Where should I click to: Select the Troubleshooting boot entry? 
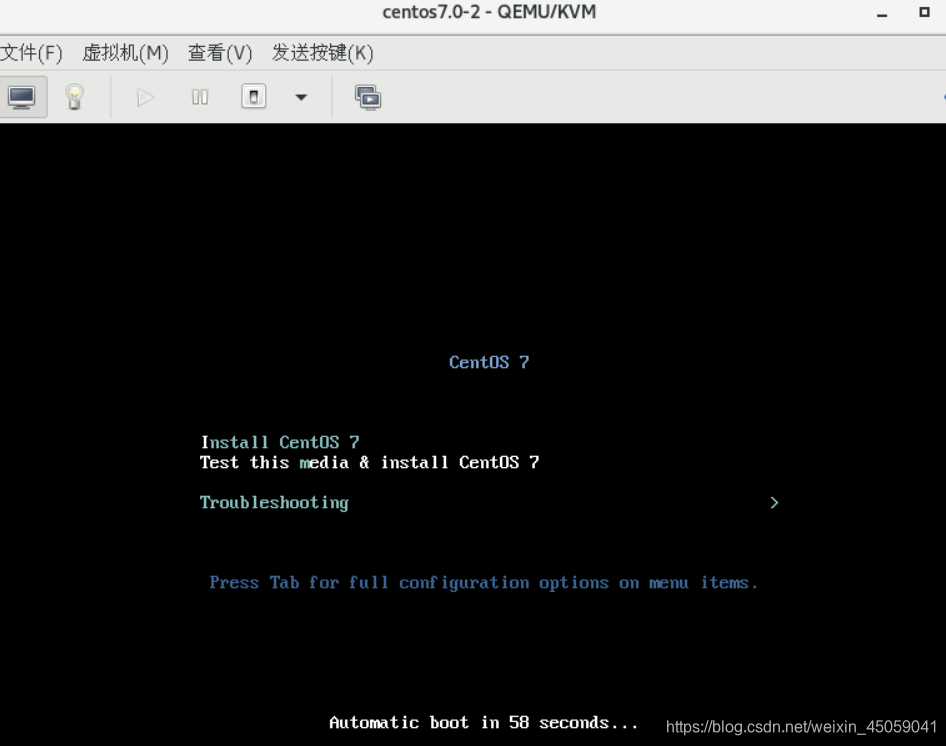pyautogui.click(x=274, y=503)
